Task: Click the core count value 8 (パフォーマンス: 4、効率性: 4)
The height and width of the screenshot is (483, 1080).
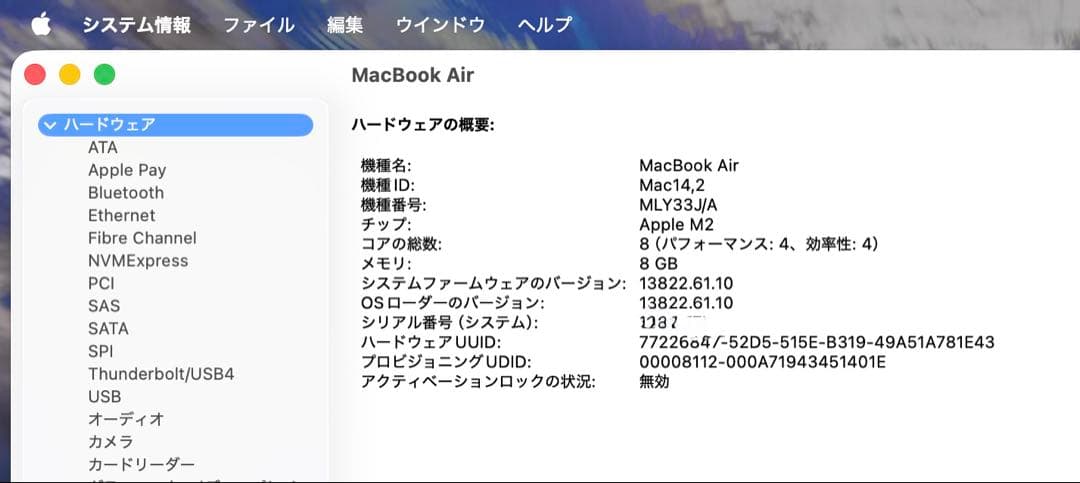Action: point(759,245)
